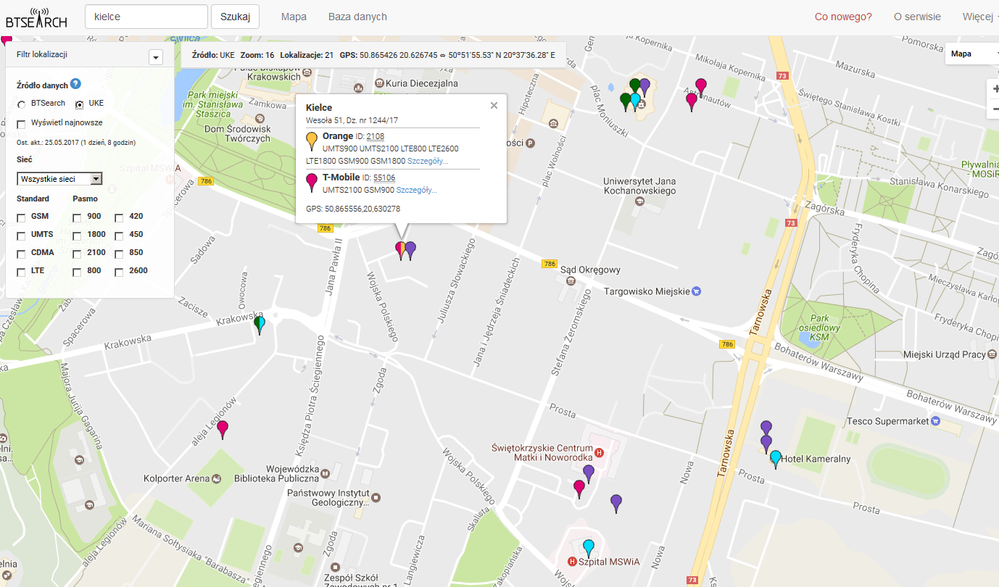
Task: Open the Mapa map type dropdown
Action: pos(970,54)
